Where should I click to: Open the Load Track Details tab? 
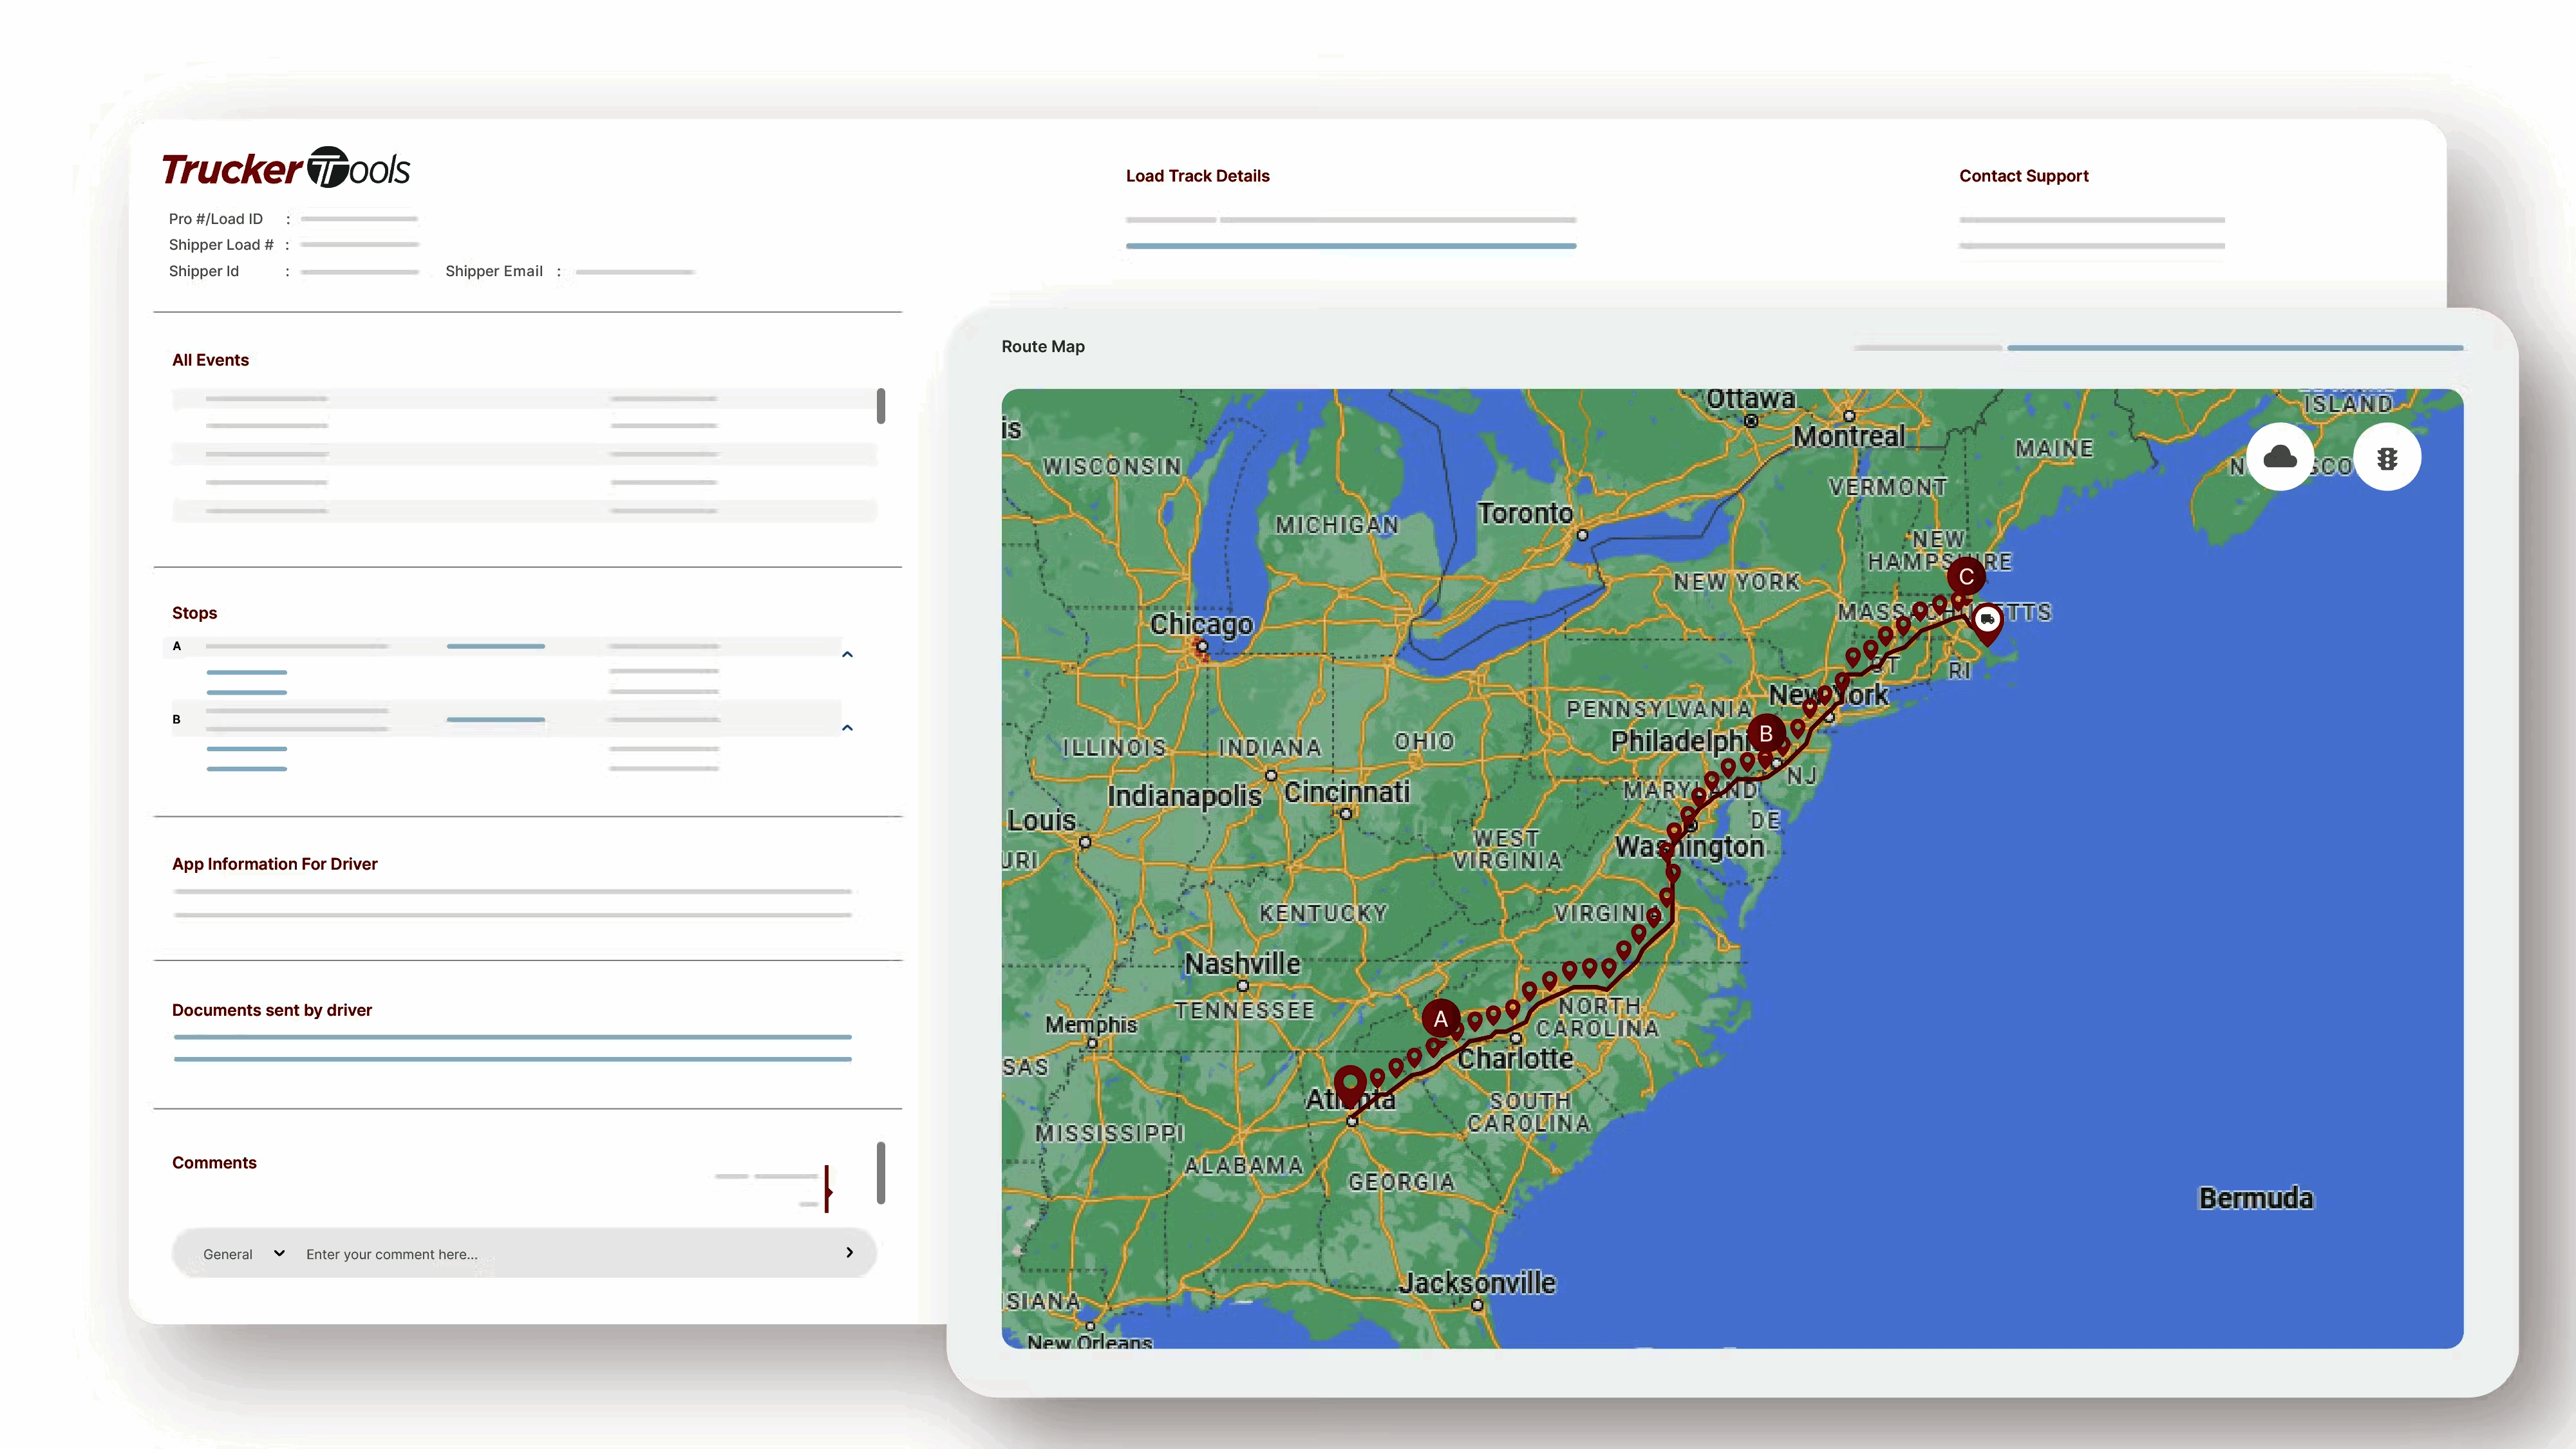[x=1197, y=176]
